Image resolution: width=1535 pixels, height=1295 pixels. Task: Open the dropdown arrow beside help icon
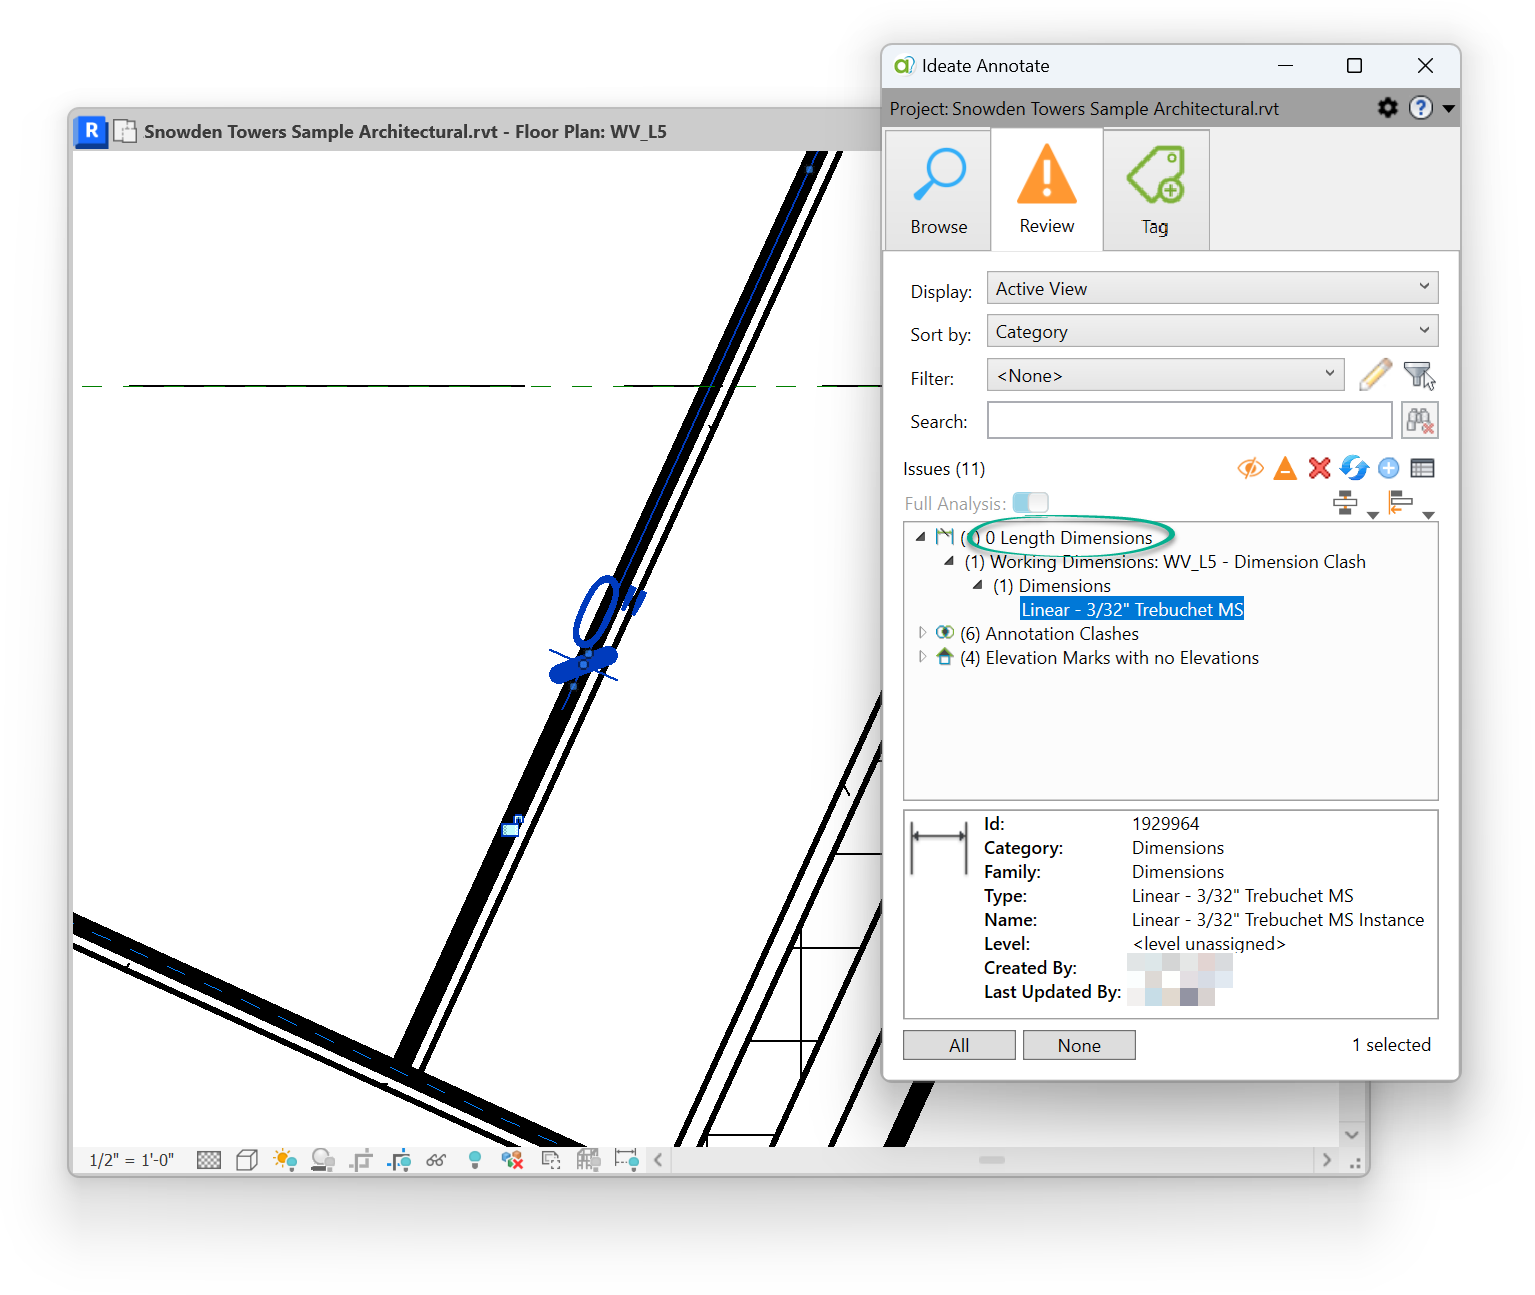click(1448, 108)
